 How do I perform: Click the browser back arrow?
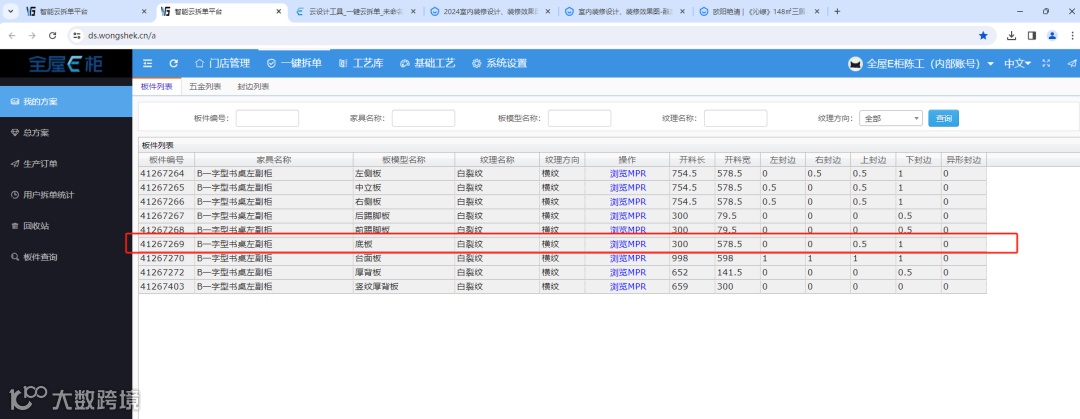pyautogui.click(x=12, y=35)
